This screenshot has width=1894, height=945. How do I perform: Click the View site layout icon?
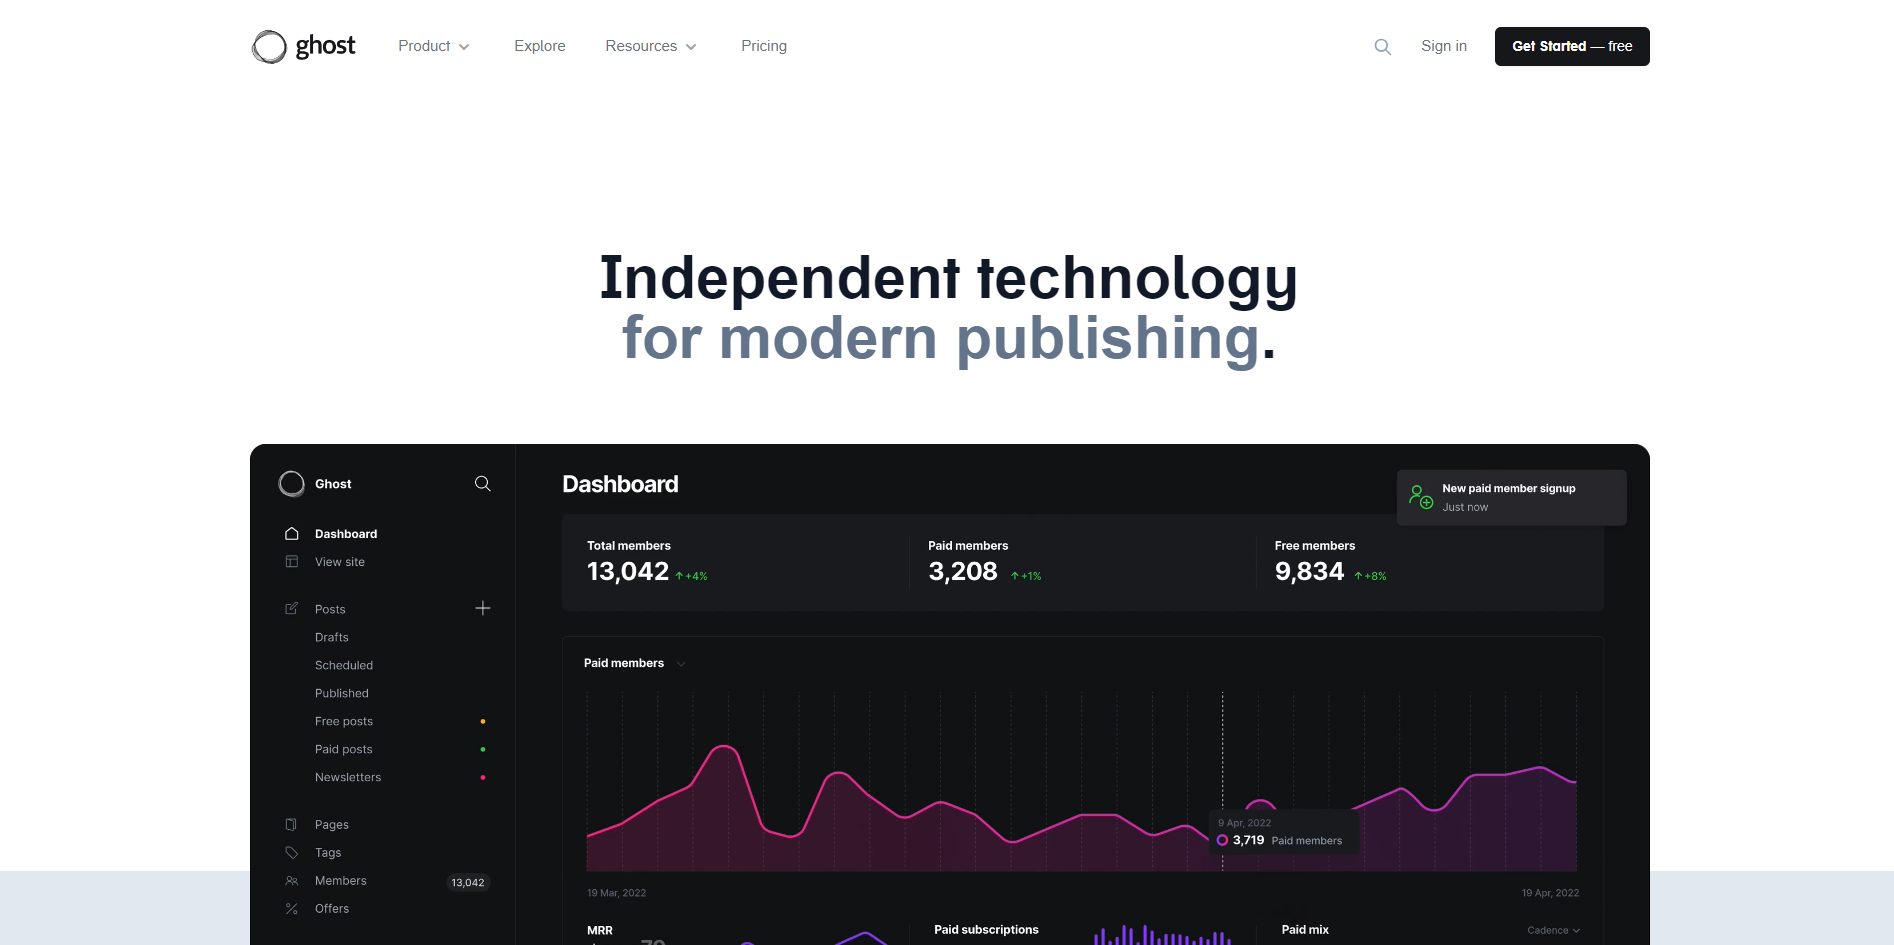point(292,562)
